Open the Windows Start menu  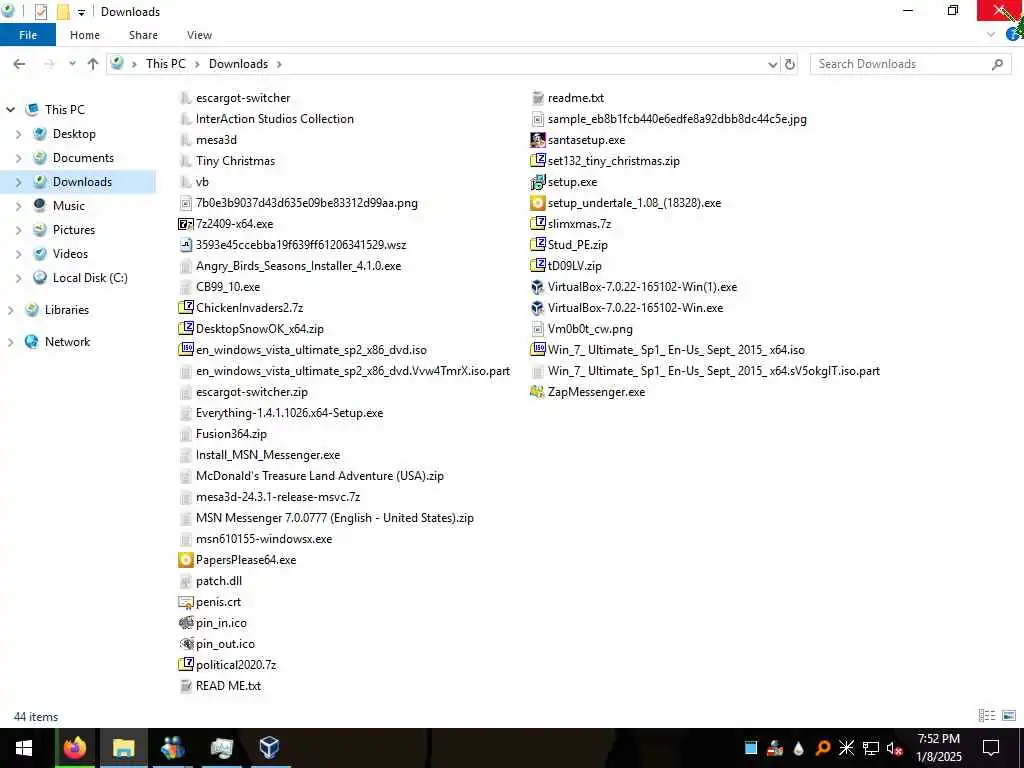(24, 748)
